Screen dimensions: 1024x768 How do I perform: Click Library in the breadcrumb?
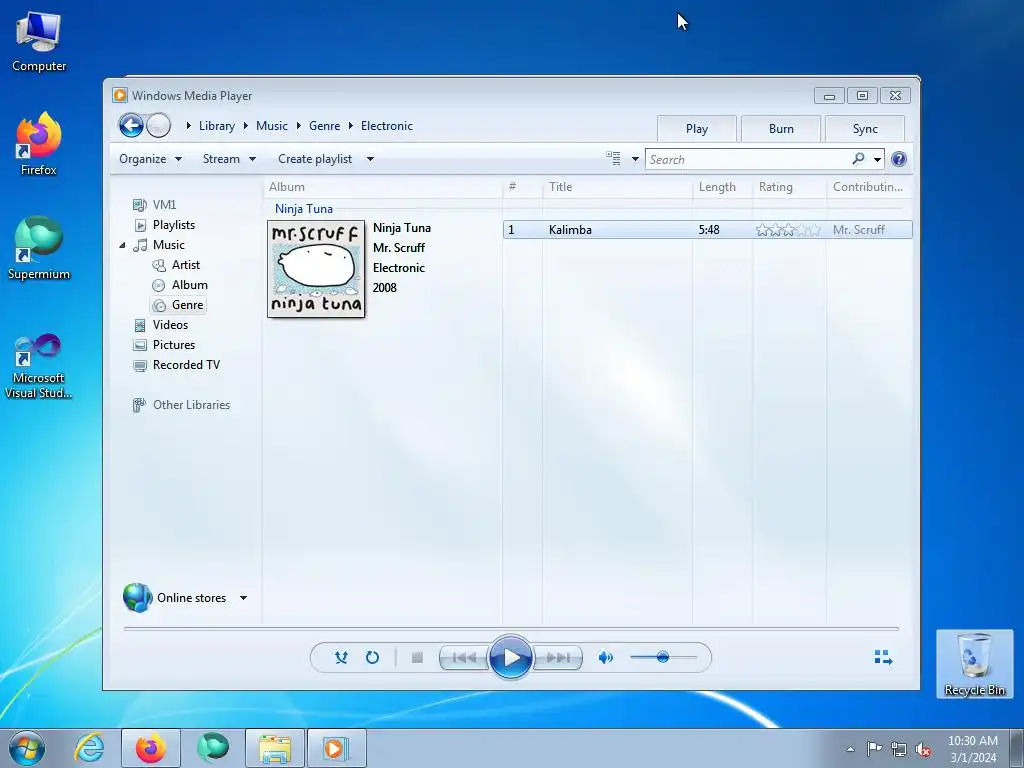217,126
